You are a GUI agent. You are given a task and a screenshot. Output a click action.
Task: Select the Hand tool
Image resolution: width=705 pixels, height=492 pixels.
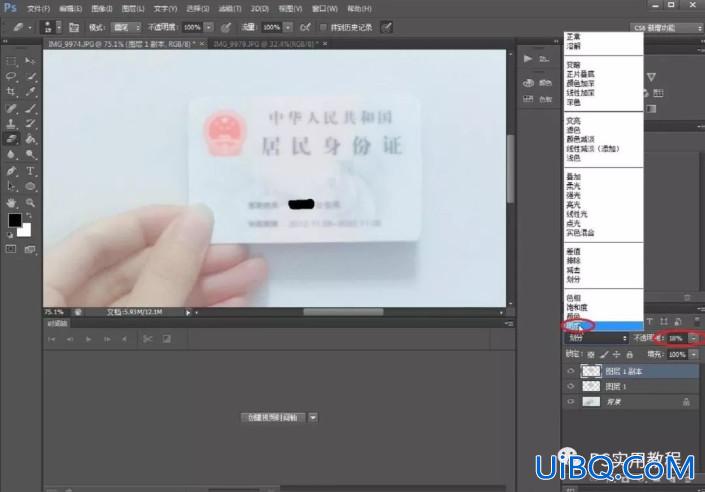point(11,203)
